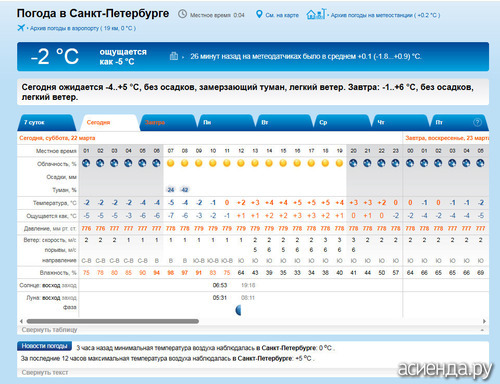Open the airport weather archive link
The image size is (500, 384).
(x=83, y=28)
